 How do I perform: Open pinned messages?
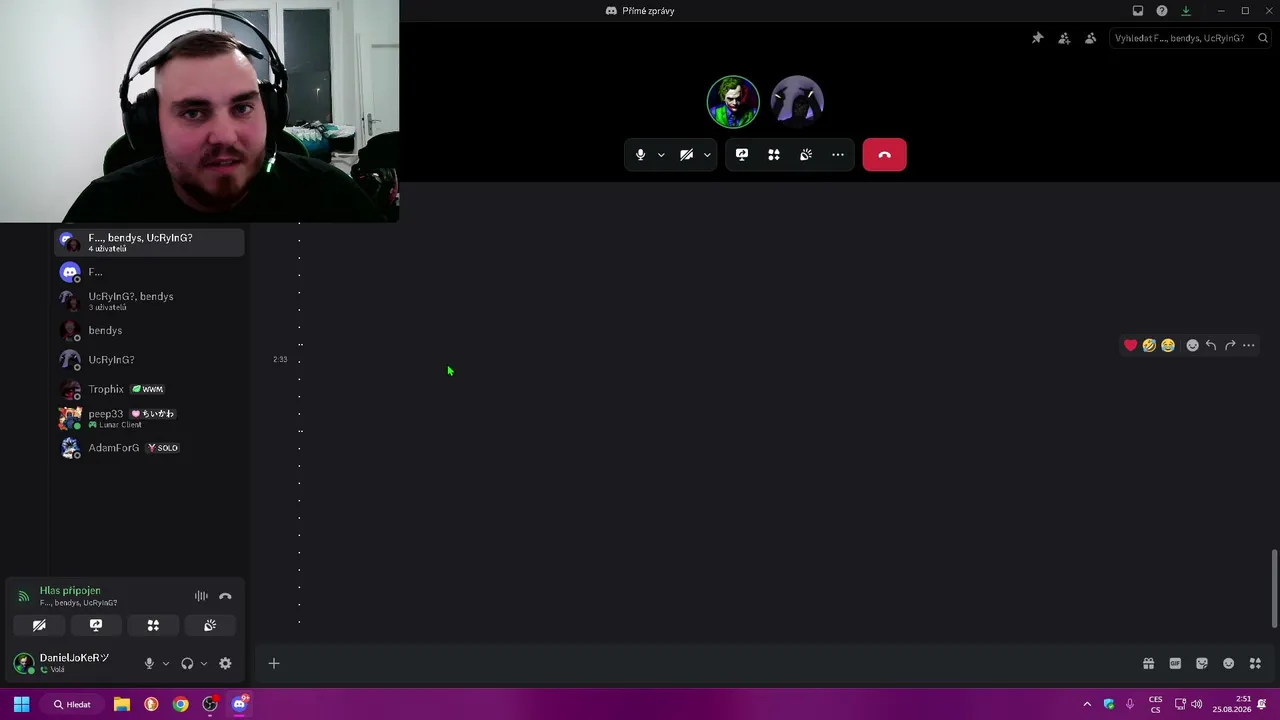(x=1038, y=38)
